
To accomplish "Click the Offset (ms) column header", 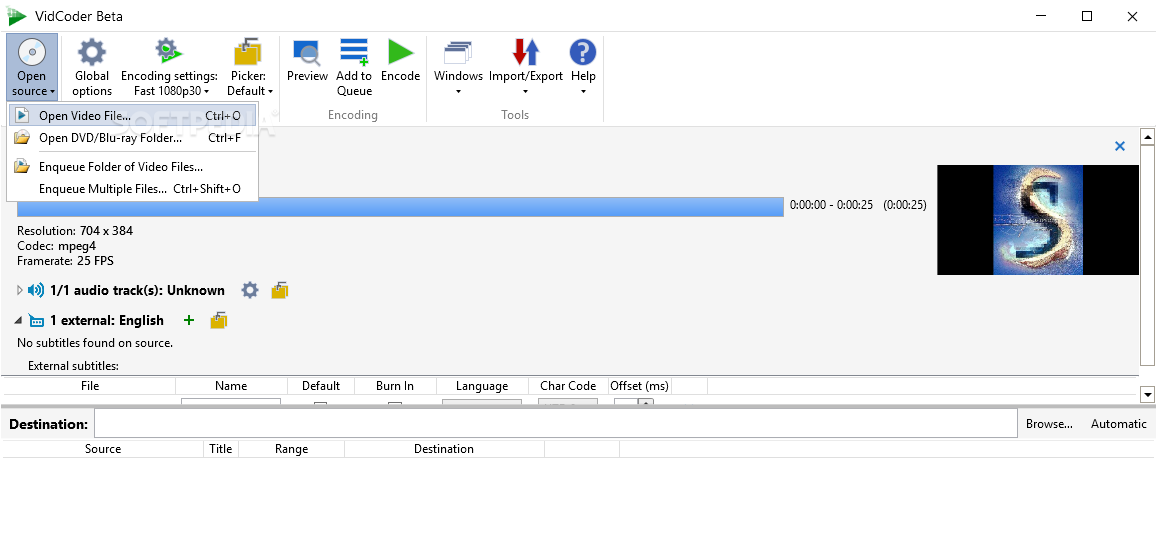I will (639, 386).
